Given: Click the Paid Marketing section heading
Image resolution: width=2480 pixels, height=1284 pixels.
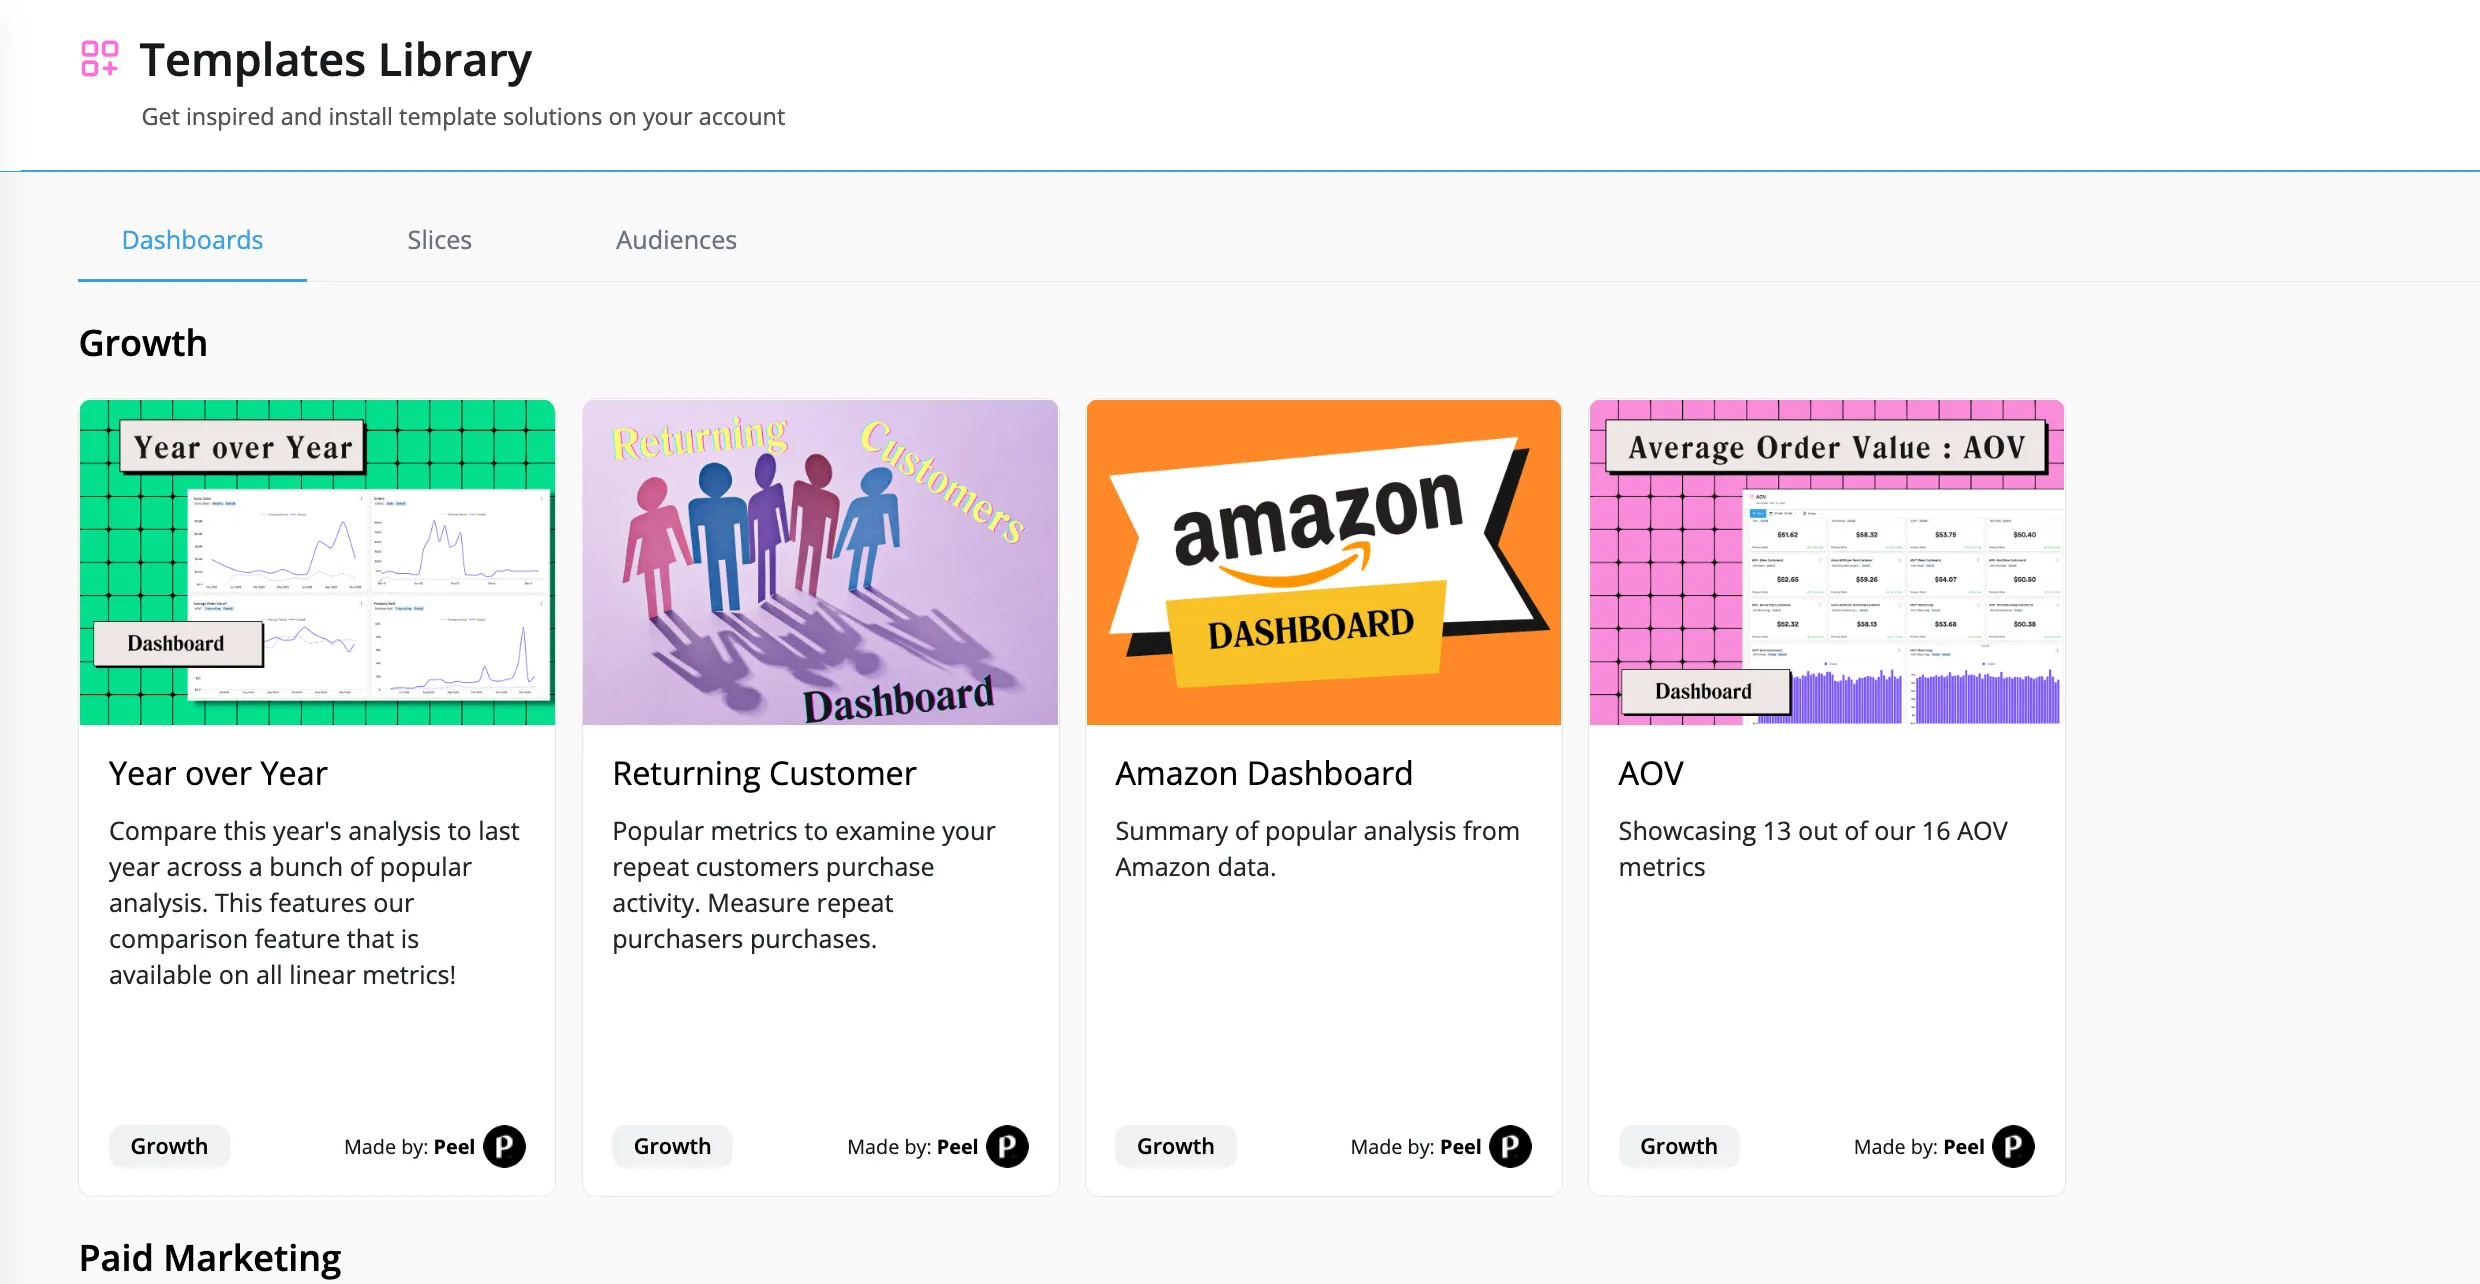Looking at the screenshot, I should coord(210,1258).
